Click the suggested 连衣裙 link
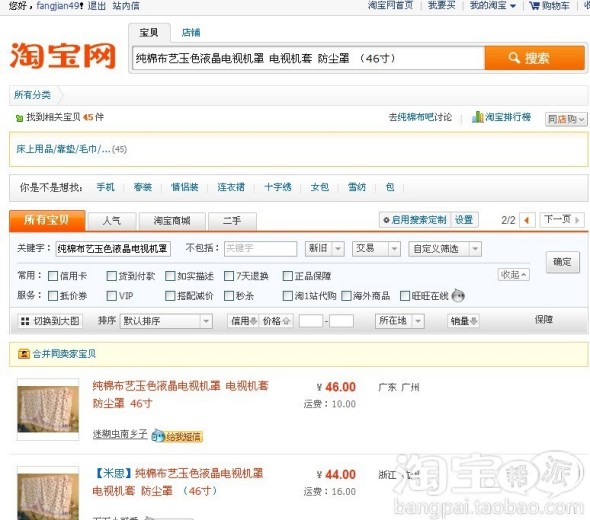 231,187
